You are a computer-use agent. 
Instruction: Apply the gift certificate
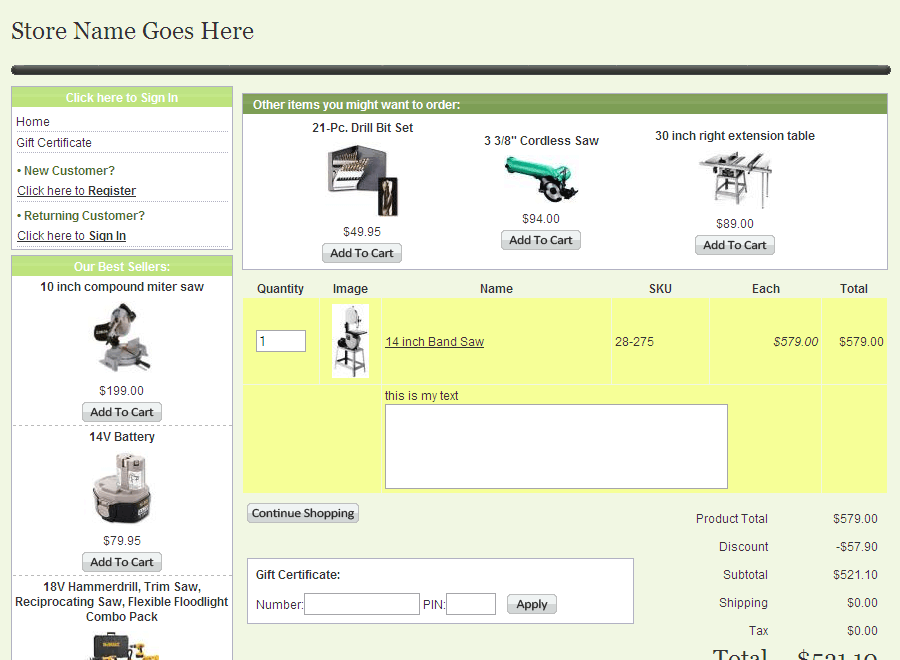532,604
